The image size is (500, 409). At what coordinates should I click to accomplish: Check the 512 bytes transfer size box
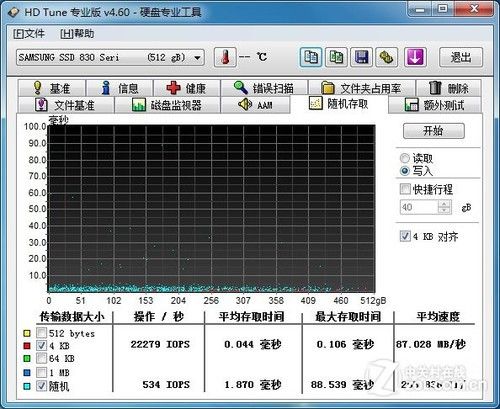[x=41, y=333]
